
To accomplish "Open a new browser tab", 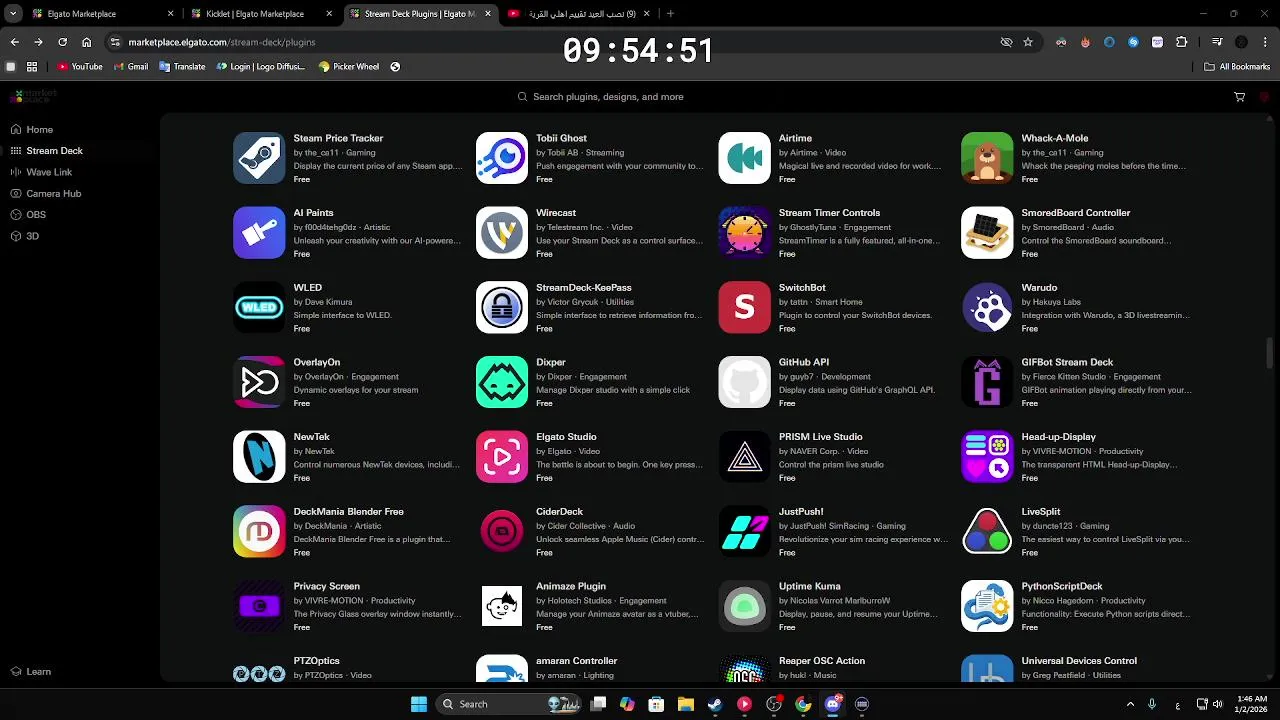I will coord(670,14).
